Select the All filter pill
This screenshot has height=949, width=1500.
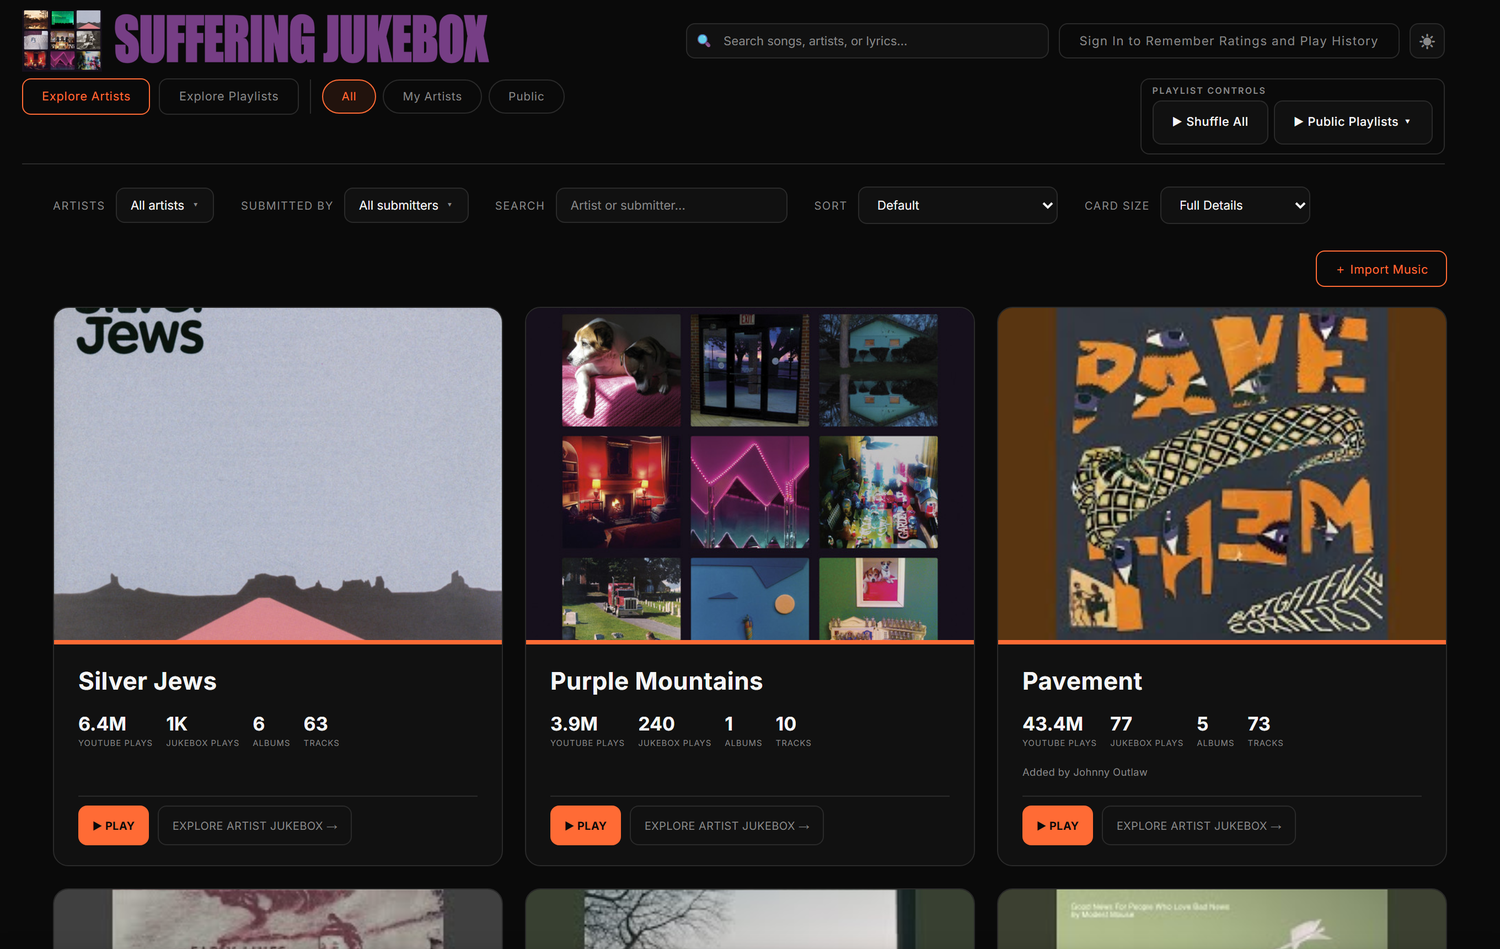click(x=349, y=96)
